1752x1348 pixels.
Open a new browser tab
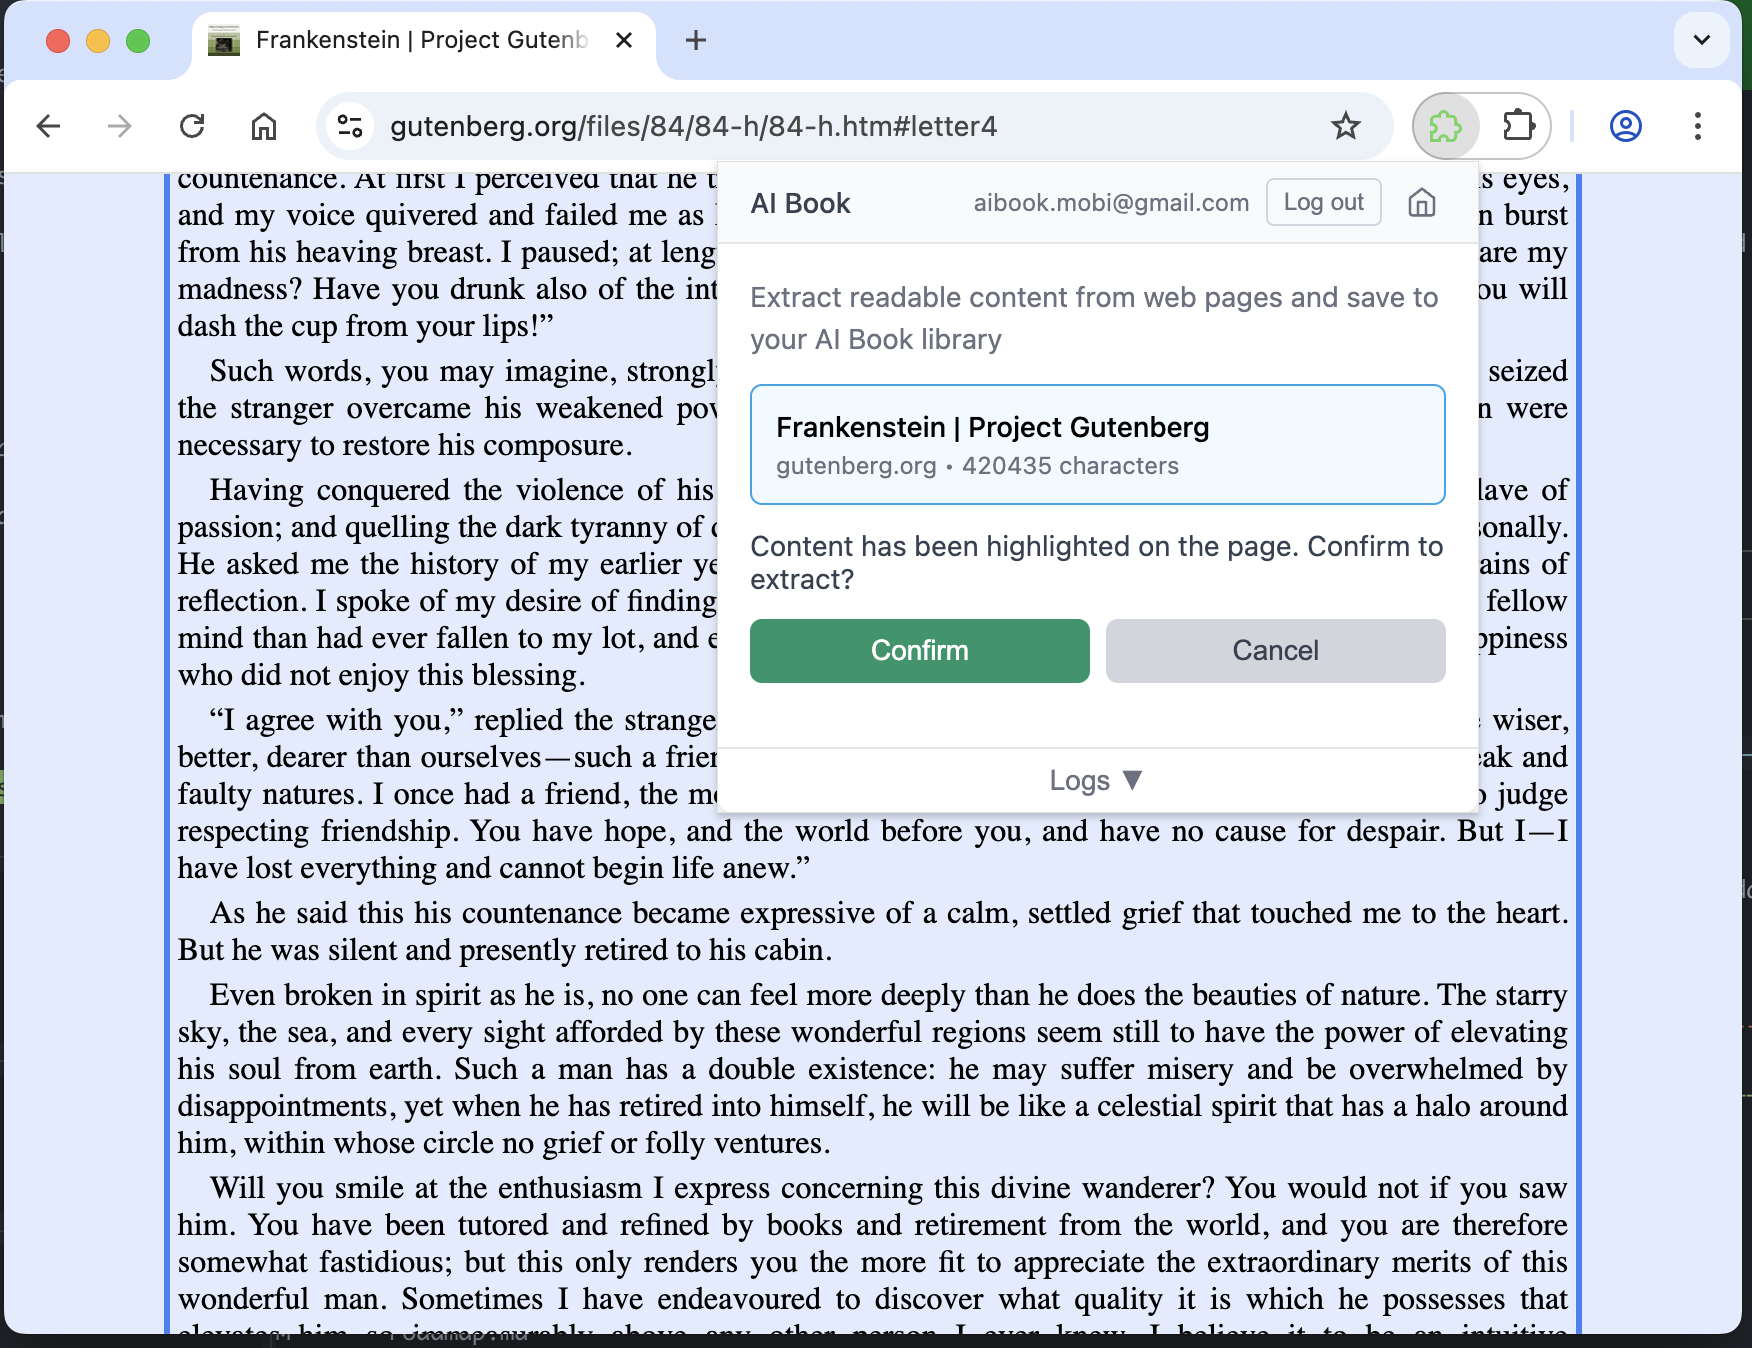696,40
